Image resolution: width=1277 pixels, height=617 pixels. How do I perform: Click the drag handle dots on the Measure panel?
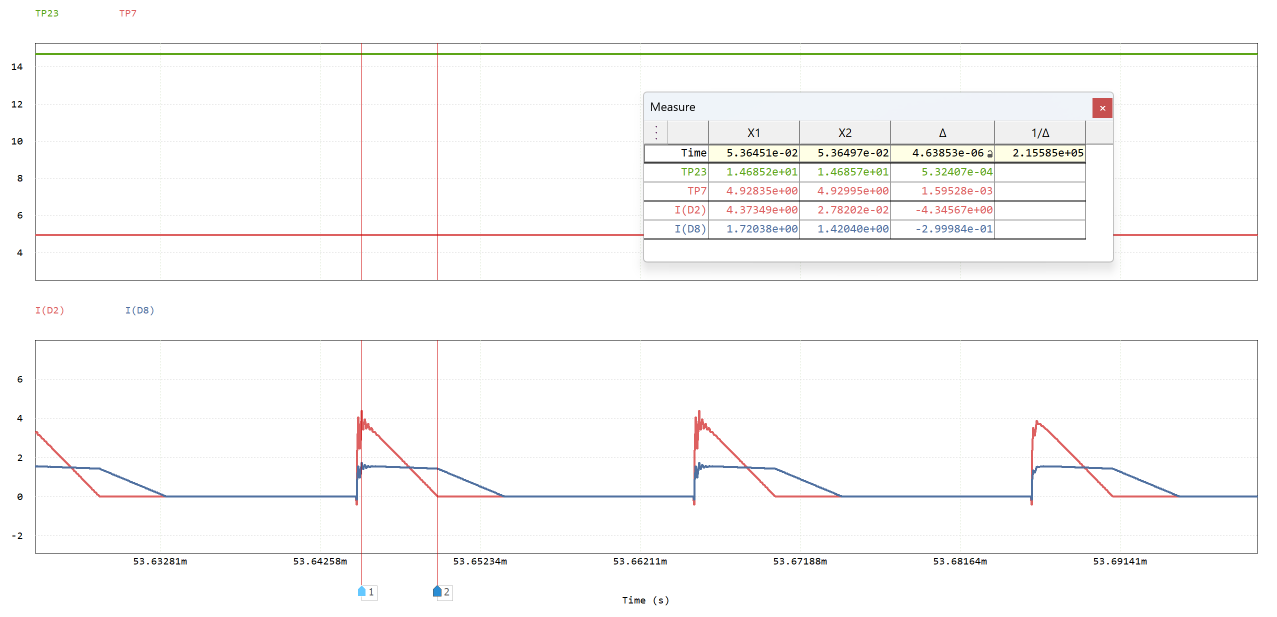coord(655,131)
